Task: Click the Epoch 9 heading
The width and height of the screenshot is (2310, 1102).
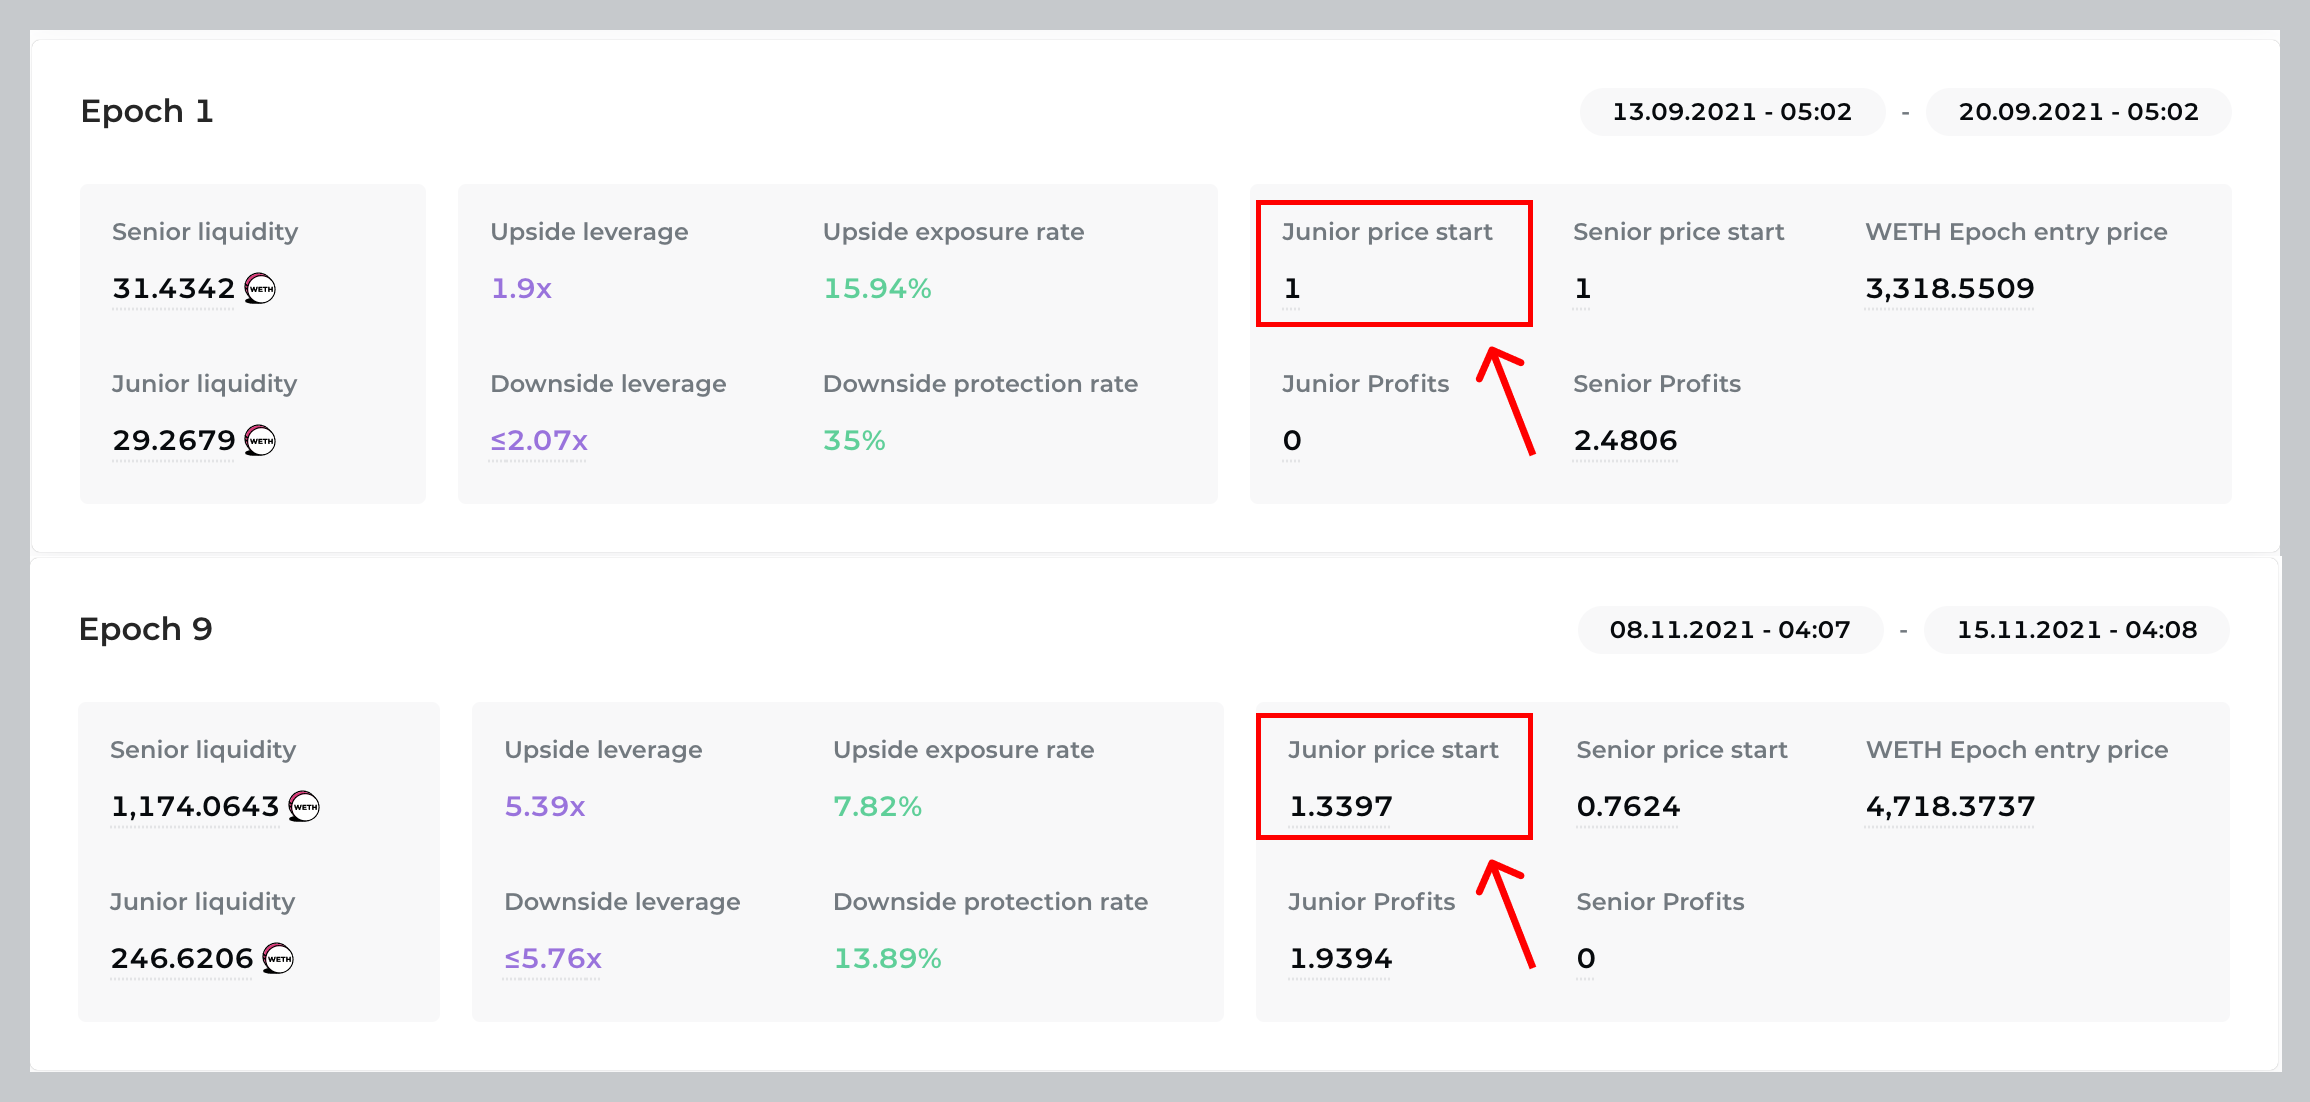Action: pos(146,630)
